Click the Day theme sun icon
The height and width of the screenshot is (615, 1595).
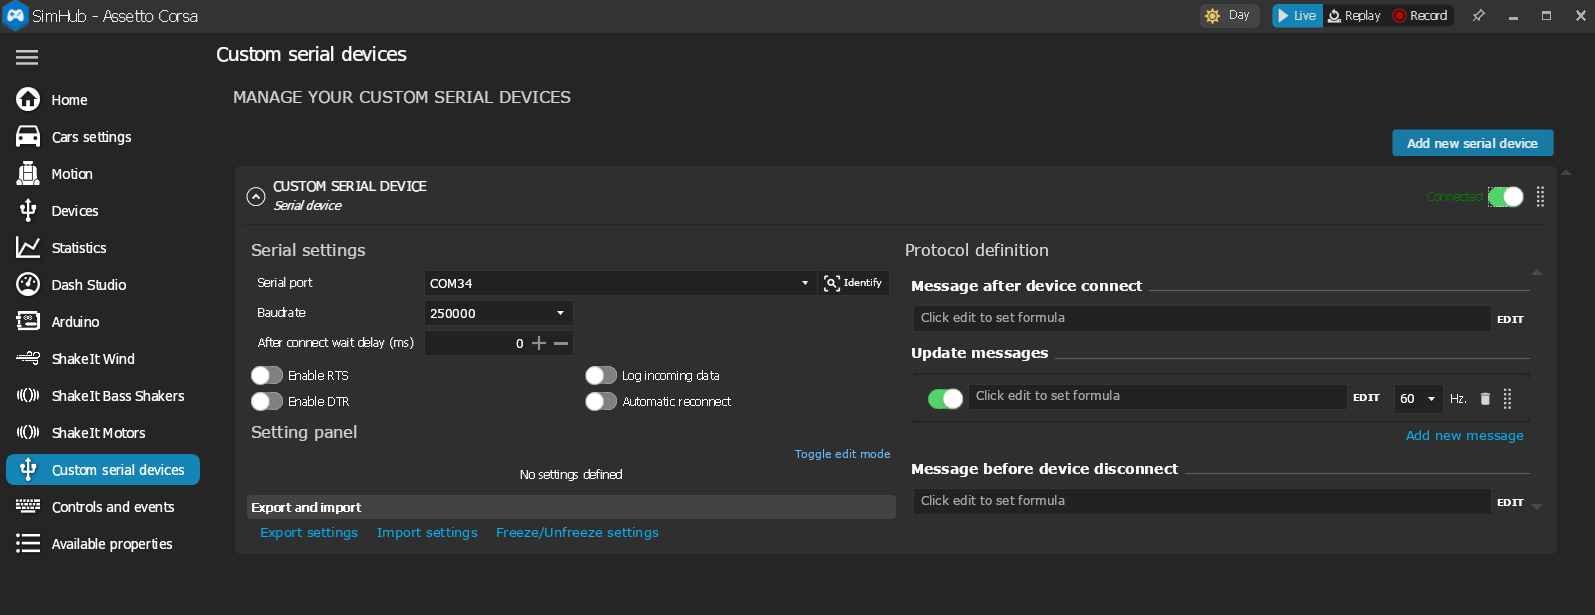(1213, 16)
